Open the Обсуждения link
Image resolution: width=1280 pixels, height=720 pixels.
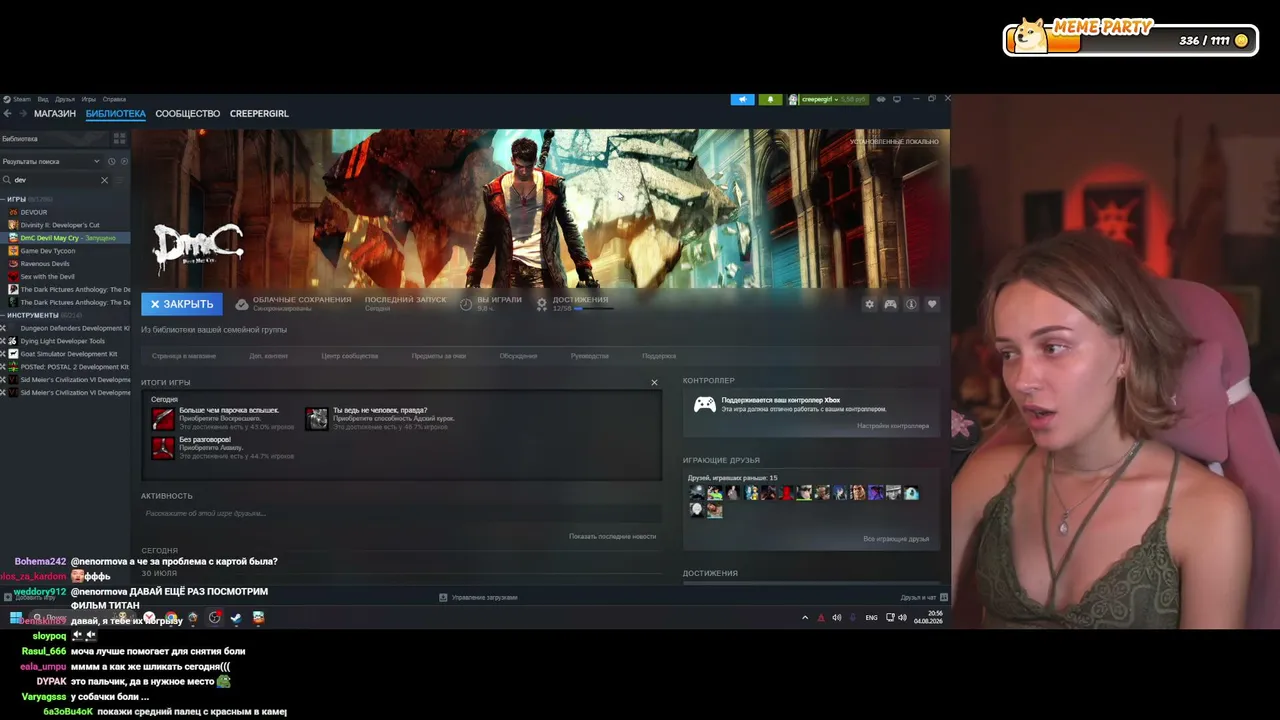pos(518,356)
